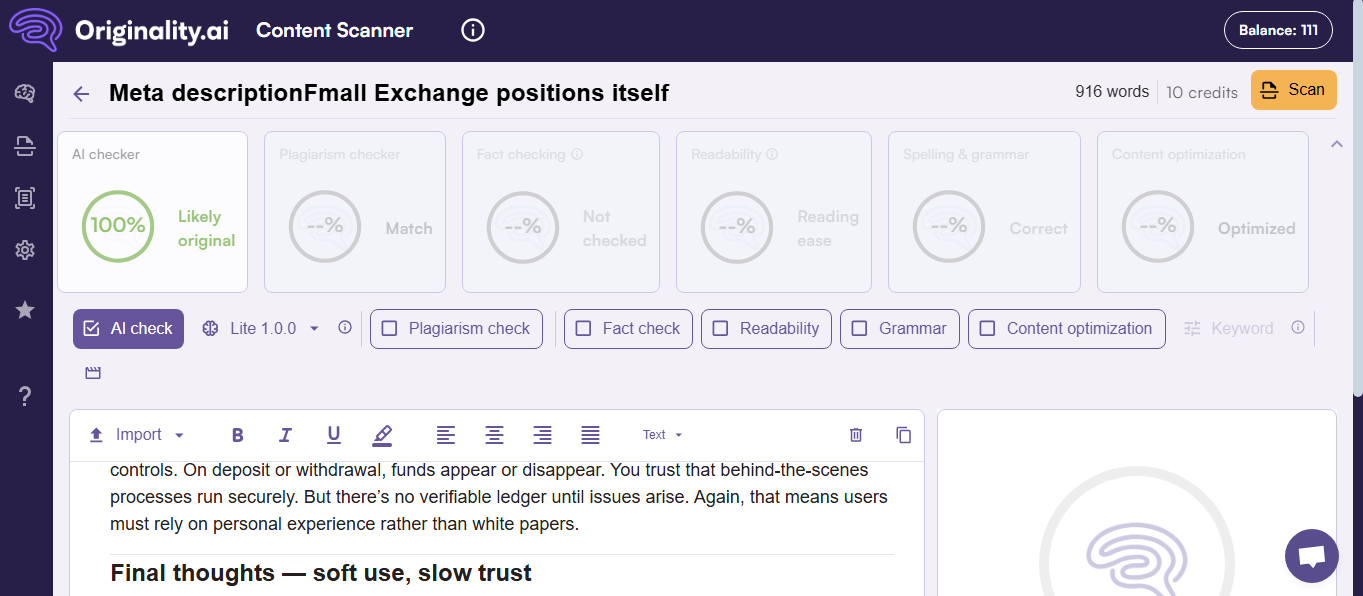Open the Text style dropdown
The width and height of the screenshot is (1363, 596).
[663, 435]
